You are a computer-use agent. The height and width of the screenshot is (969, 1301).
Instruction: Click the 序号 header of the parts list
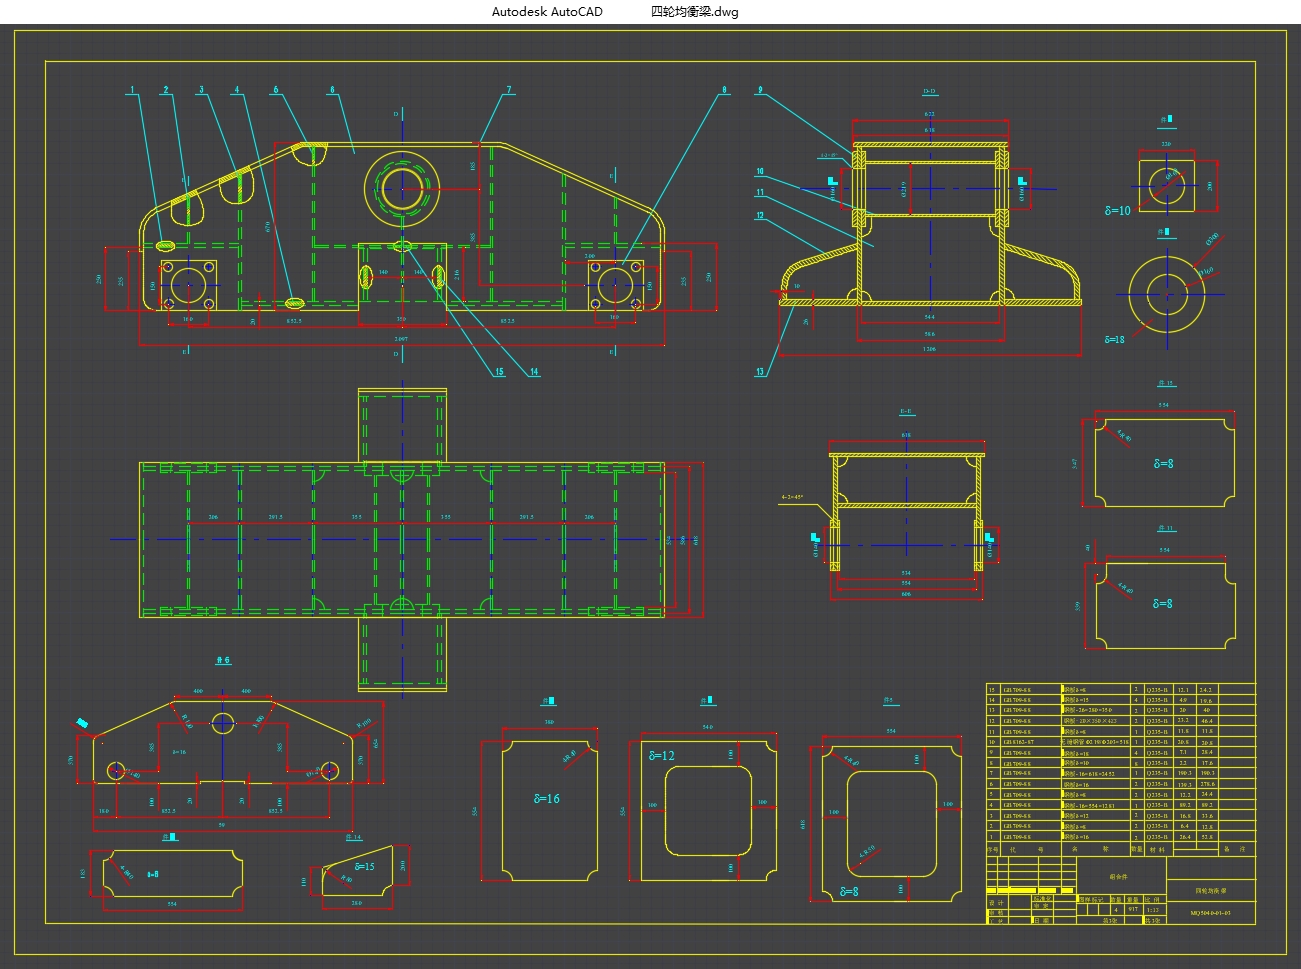[x=993, y=849]
